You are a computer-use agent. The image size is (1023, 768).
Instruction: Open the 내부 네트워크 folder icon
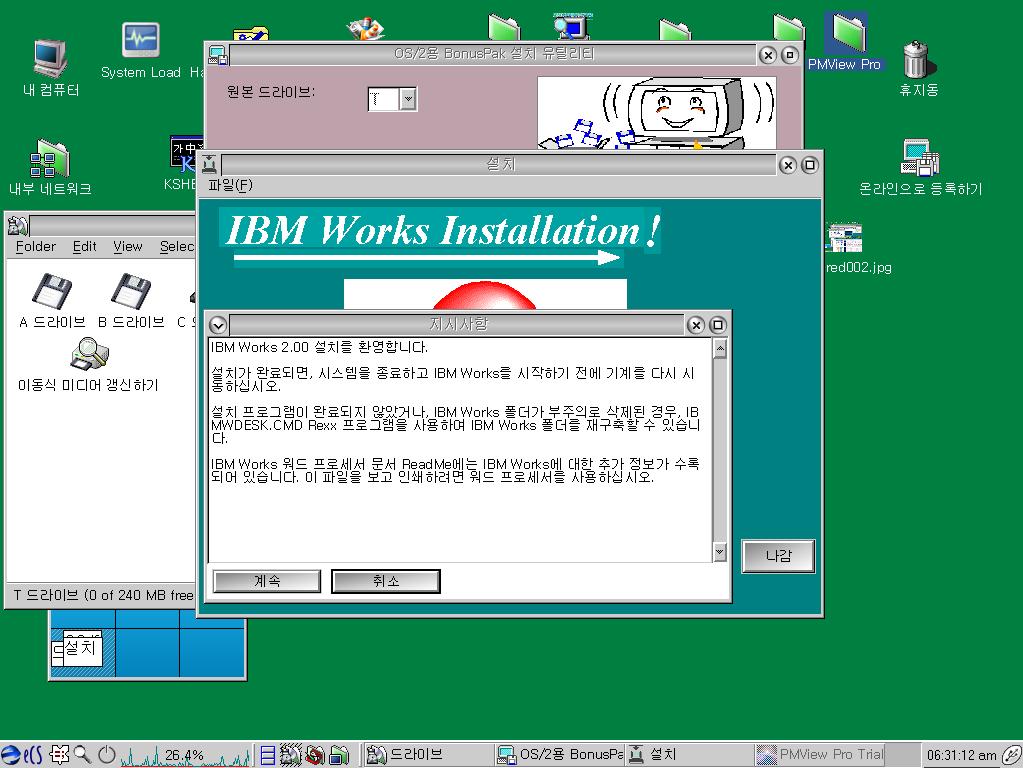point(50,167)
